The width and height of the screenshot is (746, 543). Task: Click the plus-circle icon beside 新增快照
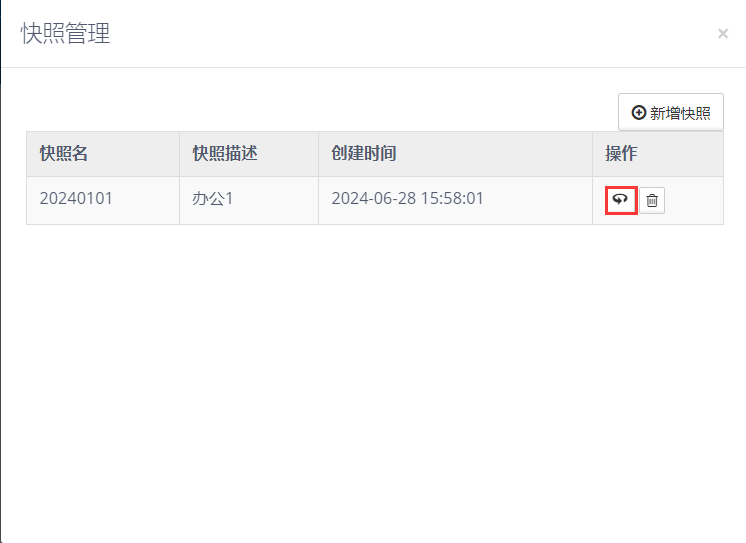tap(639, 113)
